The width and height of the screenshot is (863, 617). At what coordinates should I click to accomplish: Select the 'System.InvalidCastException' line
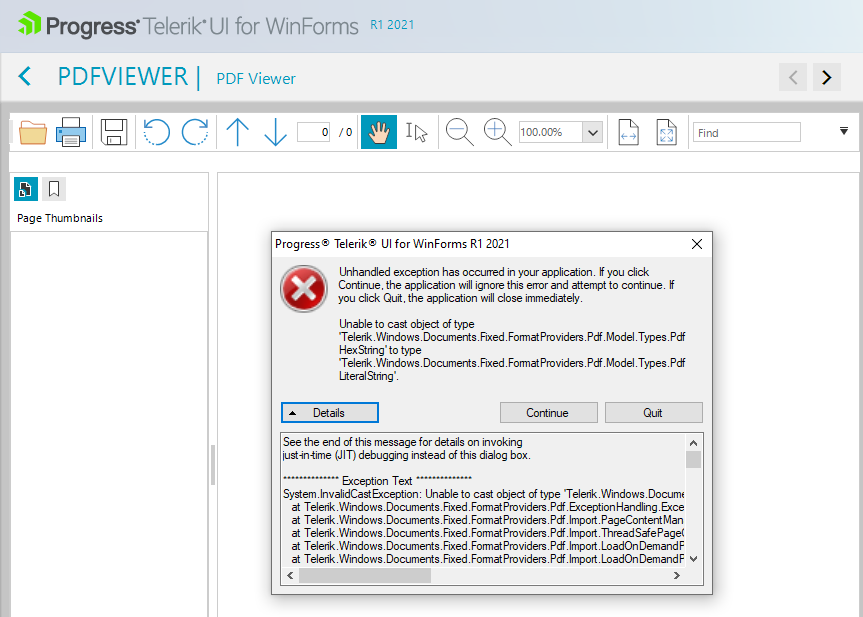pyautogui.click(x=483, y=494)
